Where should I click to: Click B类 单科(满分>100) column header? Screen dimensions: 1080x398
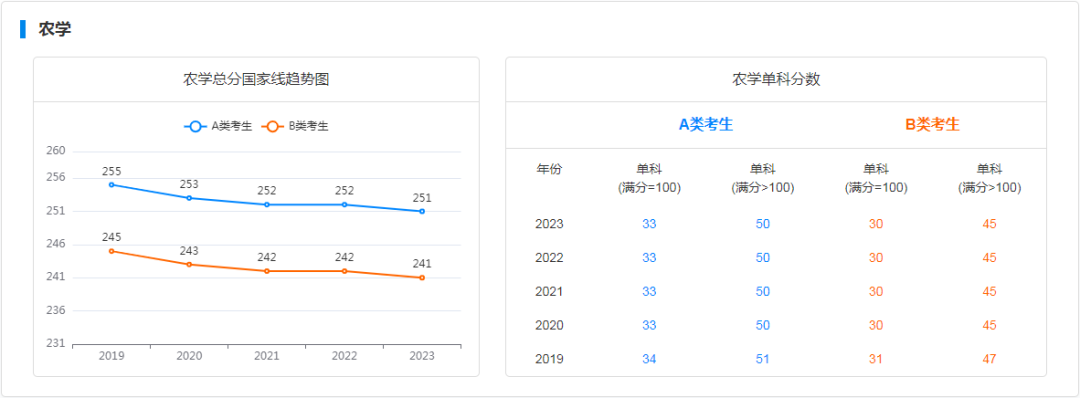pyautogui.click(x=989, y=178)
